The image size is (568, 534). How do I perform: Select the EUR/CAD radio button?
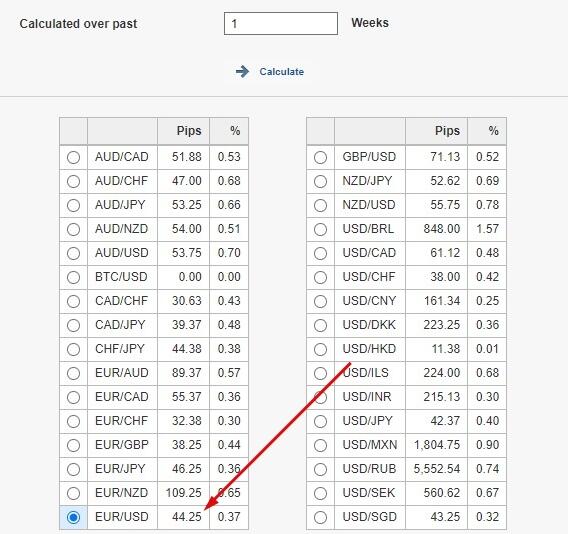tap(74, 397)
